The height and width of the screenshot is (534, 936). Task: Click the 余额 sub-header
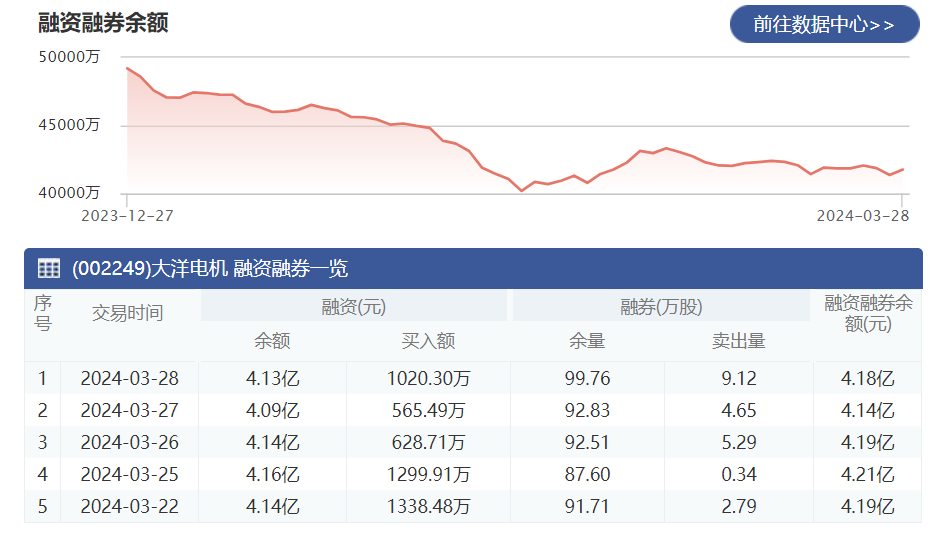(272, 341)
